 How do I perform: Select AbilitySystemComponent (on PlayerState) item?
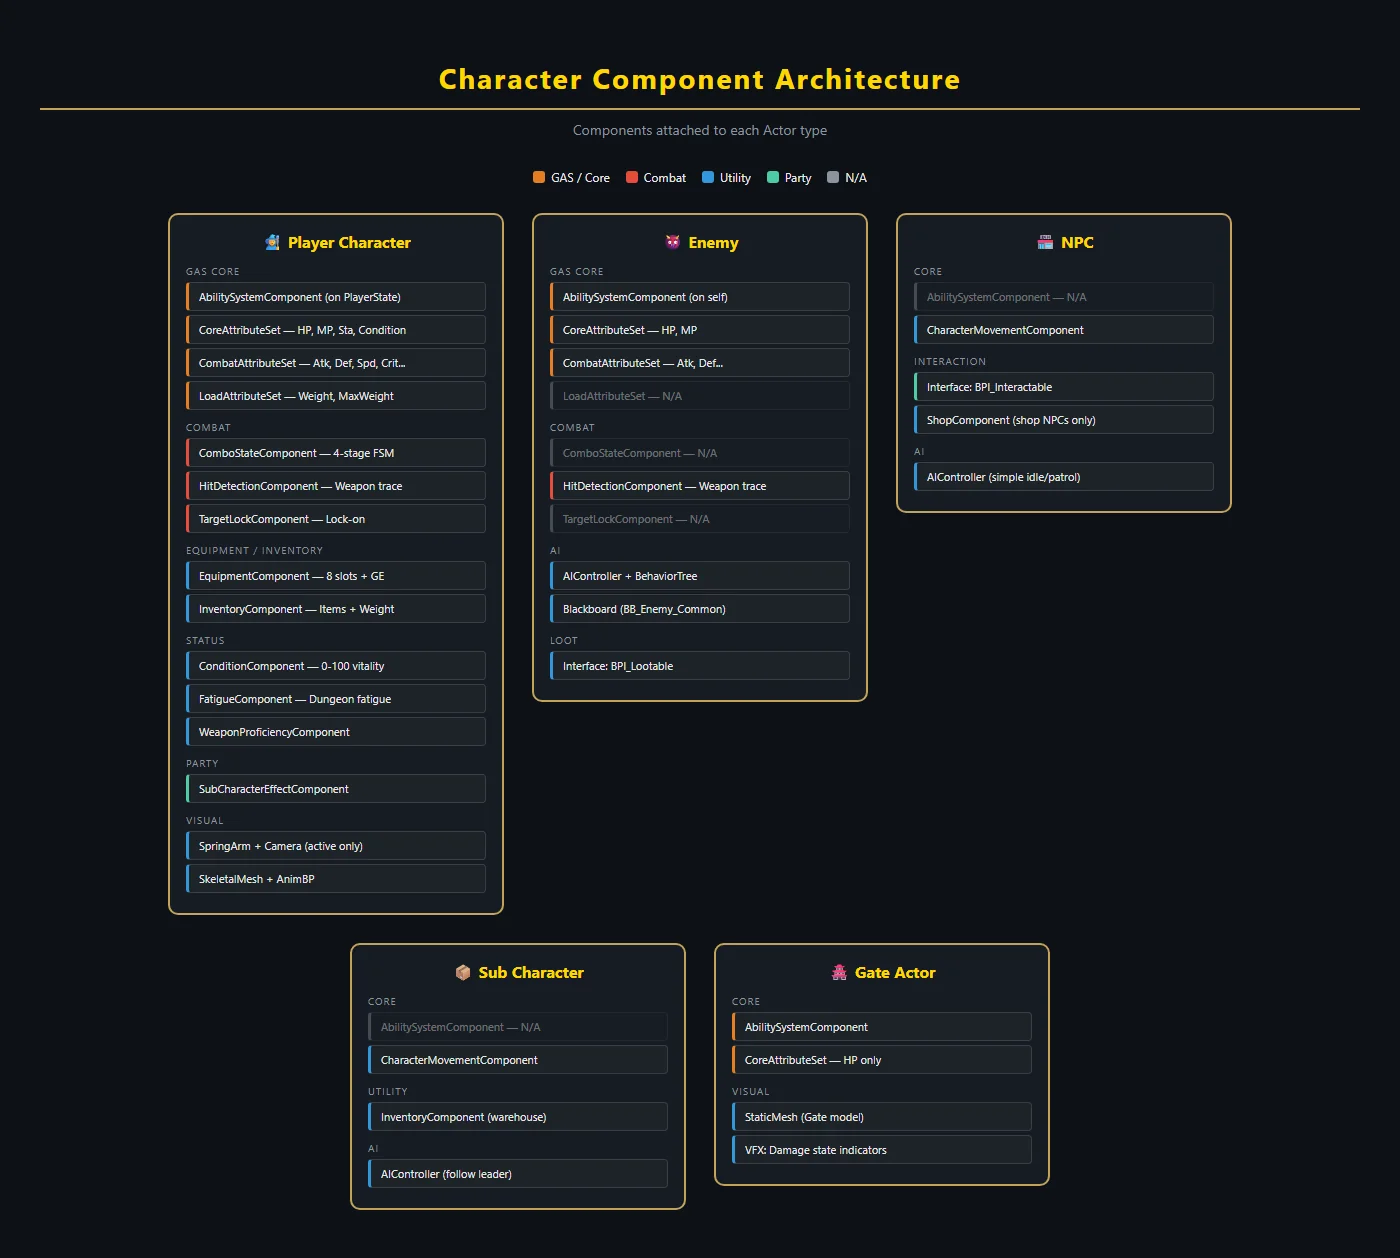point(336,297)
